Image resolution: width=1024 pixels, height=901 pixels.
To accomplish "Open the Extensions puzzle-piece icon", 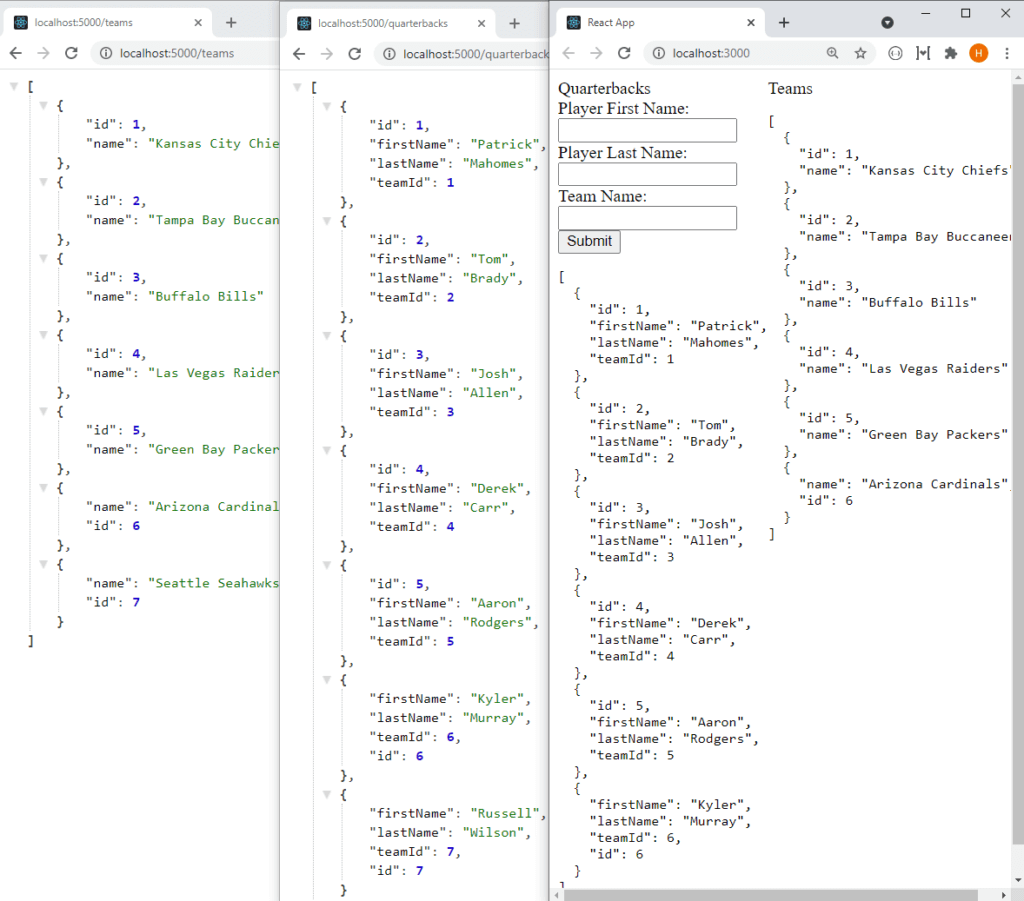I will (x=951, y=53).
